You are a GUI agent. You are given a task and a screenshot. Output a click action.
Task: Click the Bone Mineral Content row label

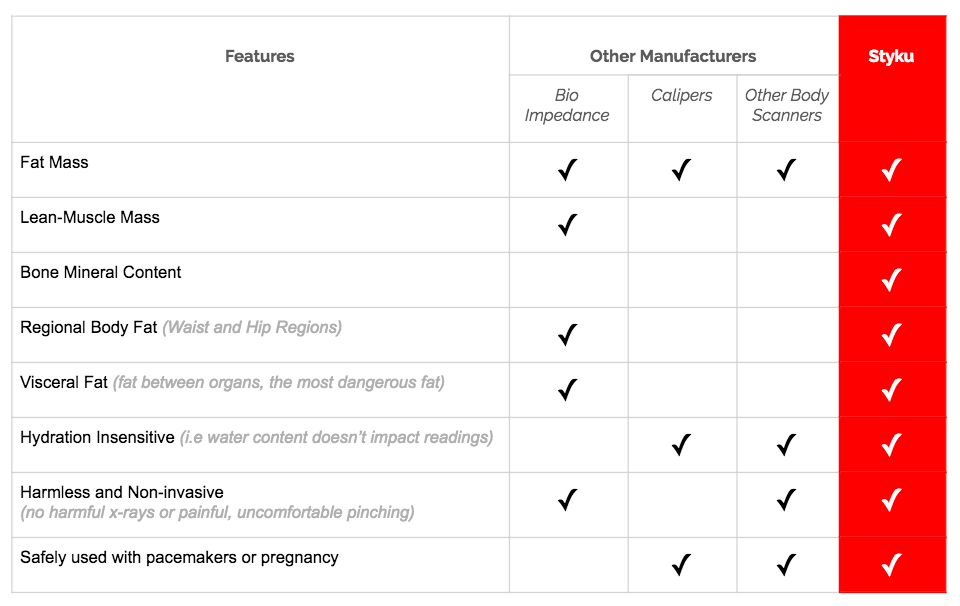(101, 272)
